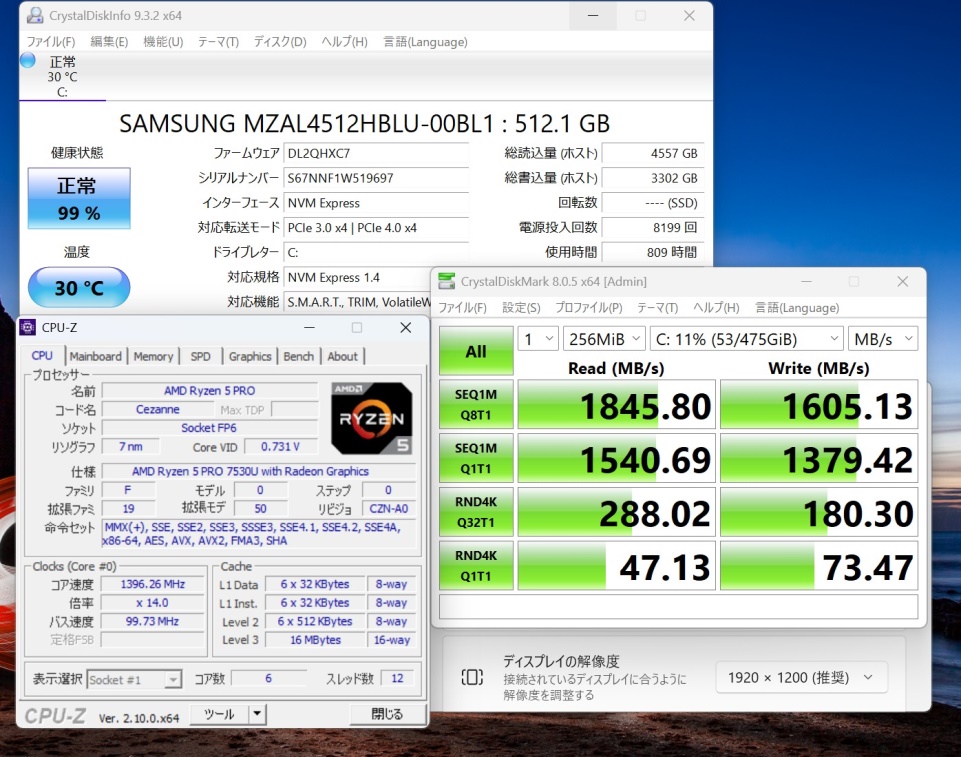Switch to the Graphics tab in CPU-Z
The width and height of the screenshot is (961, 757).
pyautogui.click(x=250, y=356)
